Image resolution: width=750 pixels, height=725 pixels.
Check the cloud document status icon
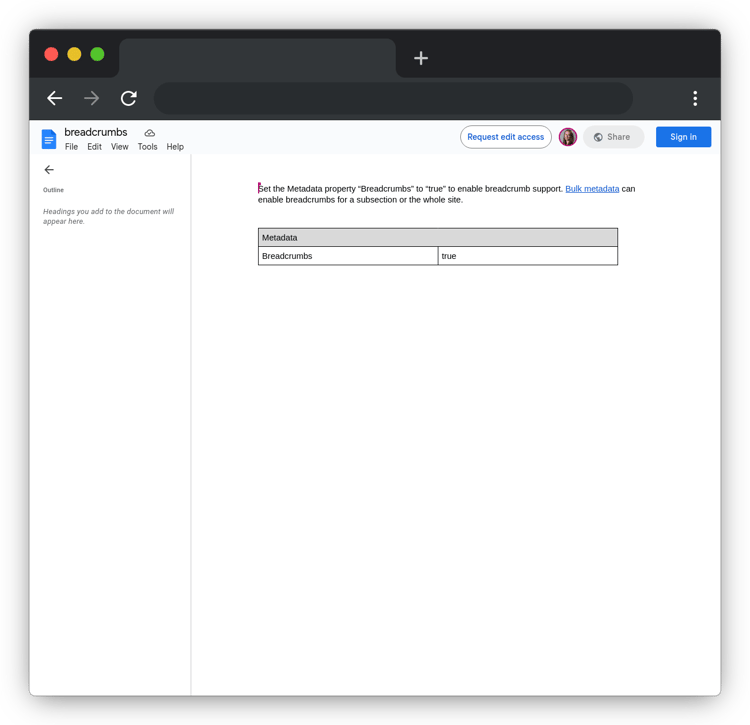(x=150, y=133)
